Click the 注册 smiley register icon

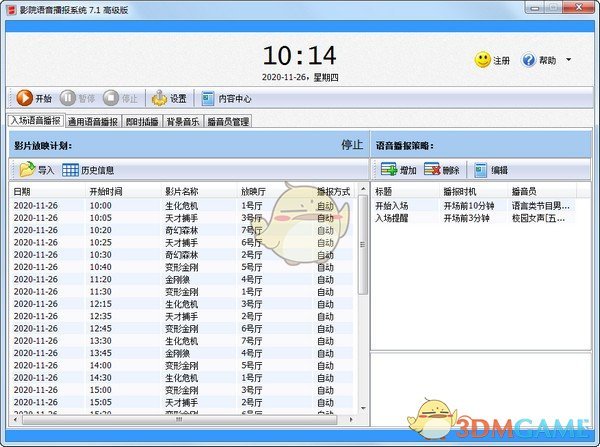pyautogui.click(x=483, y=60)
